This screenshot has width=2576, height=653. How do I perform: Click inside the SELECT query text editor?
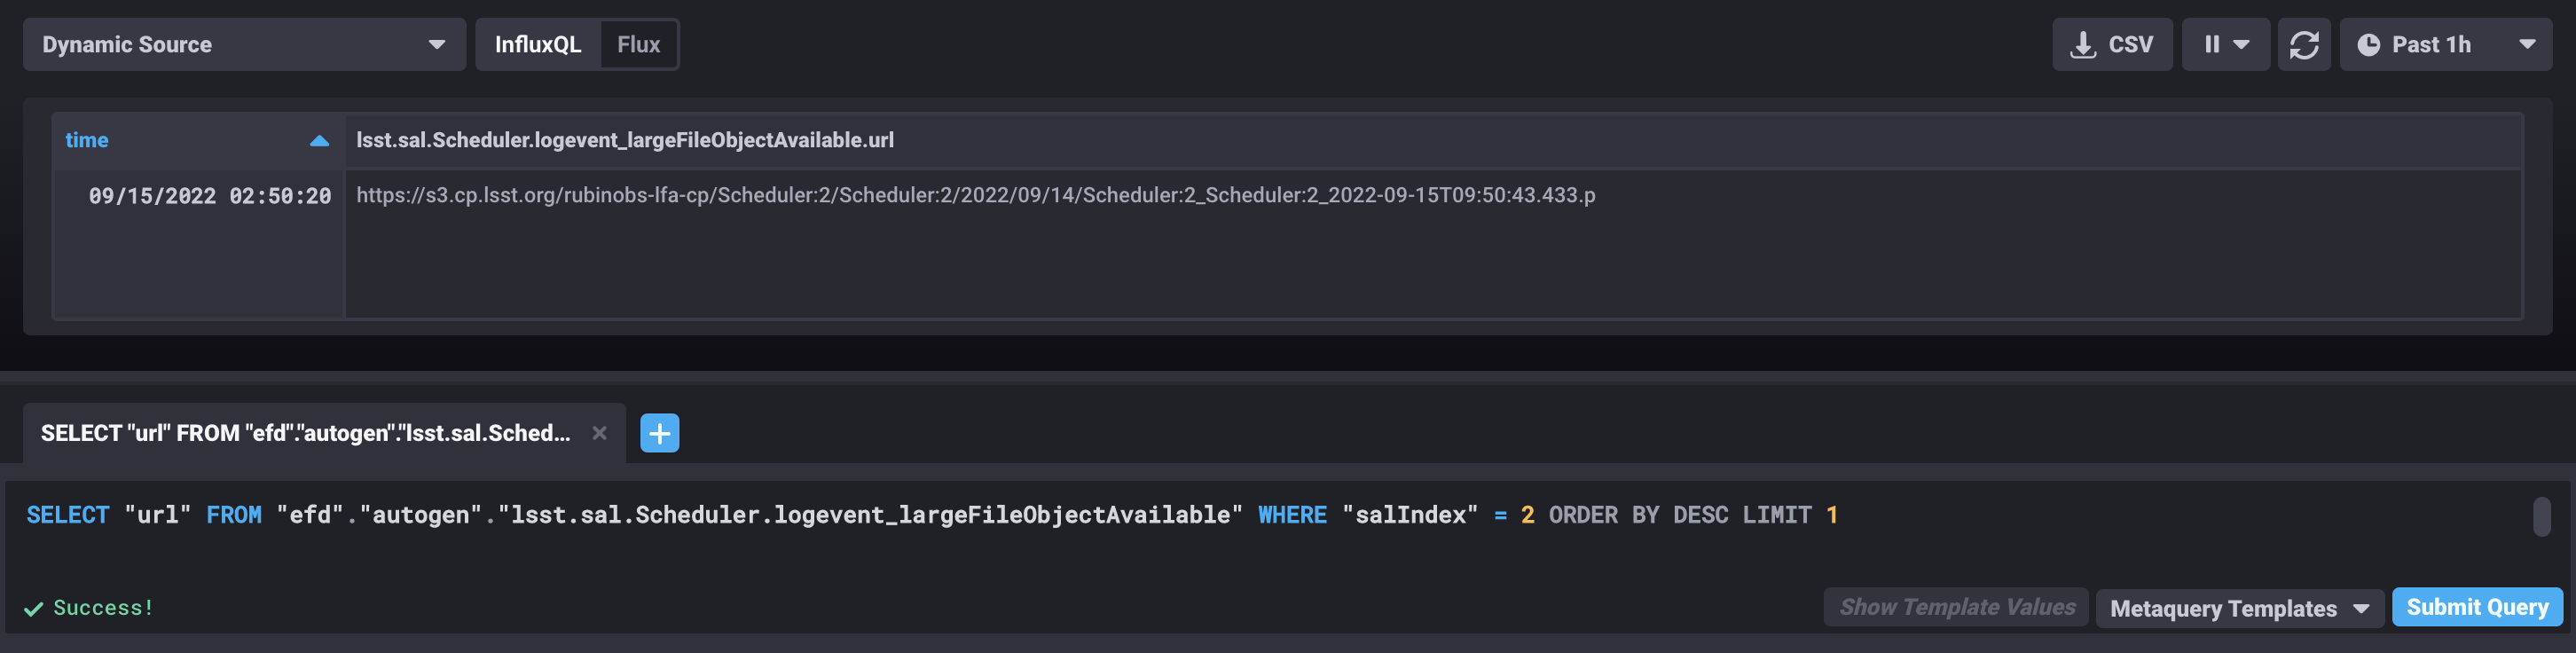900,515
